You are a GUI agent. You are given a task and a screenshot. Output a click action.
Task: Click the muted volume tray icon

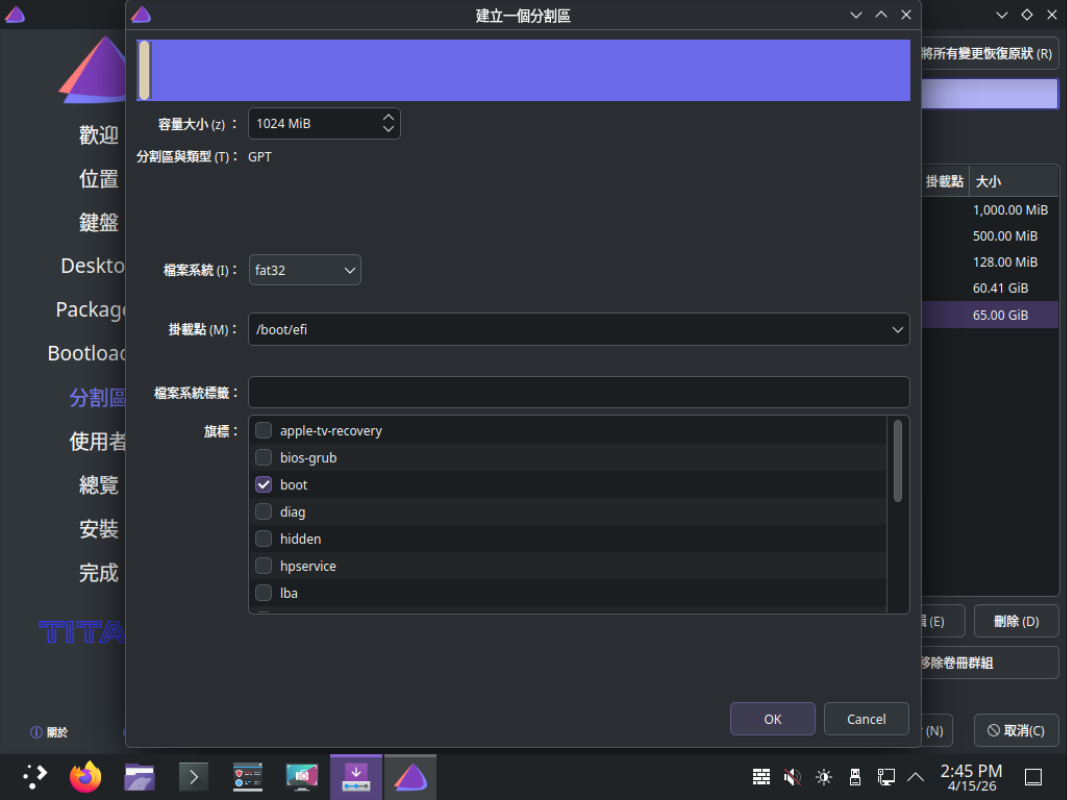[792, 777]
